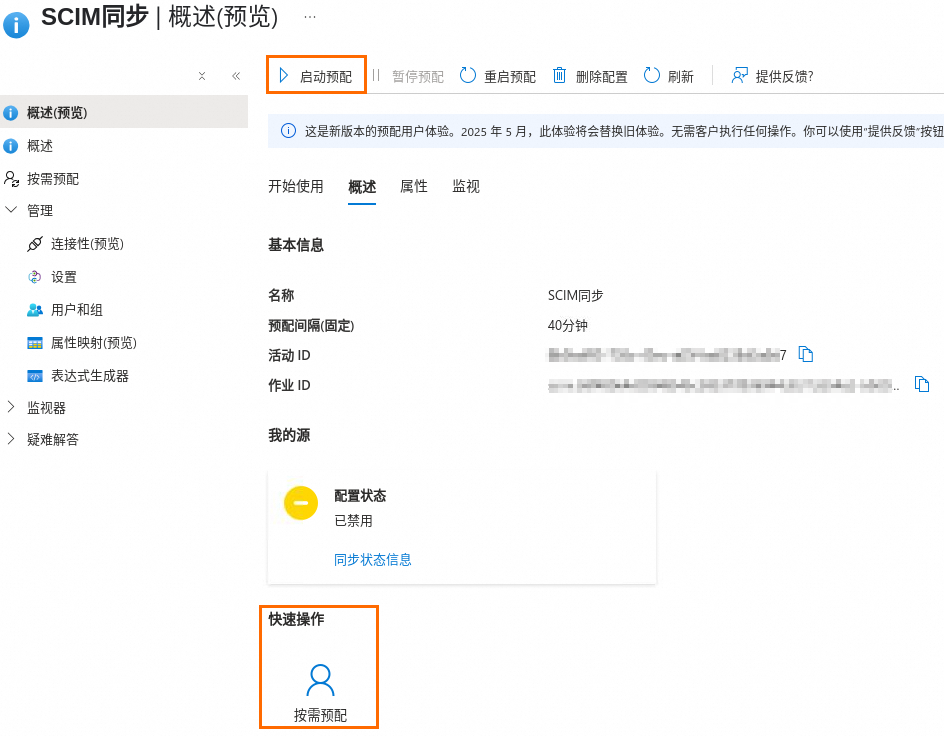Click the person-sync icon beside sidebar 按需预配
Image resolution: width=944 pixels, height=736 pixels.
11,179
